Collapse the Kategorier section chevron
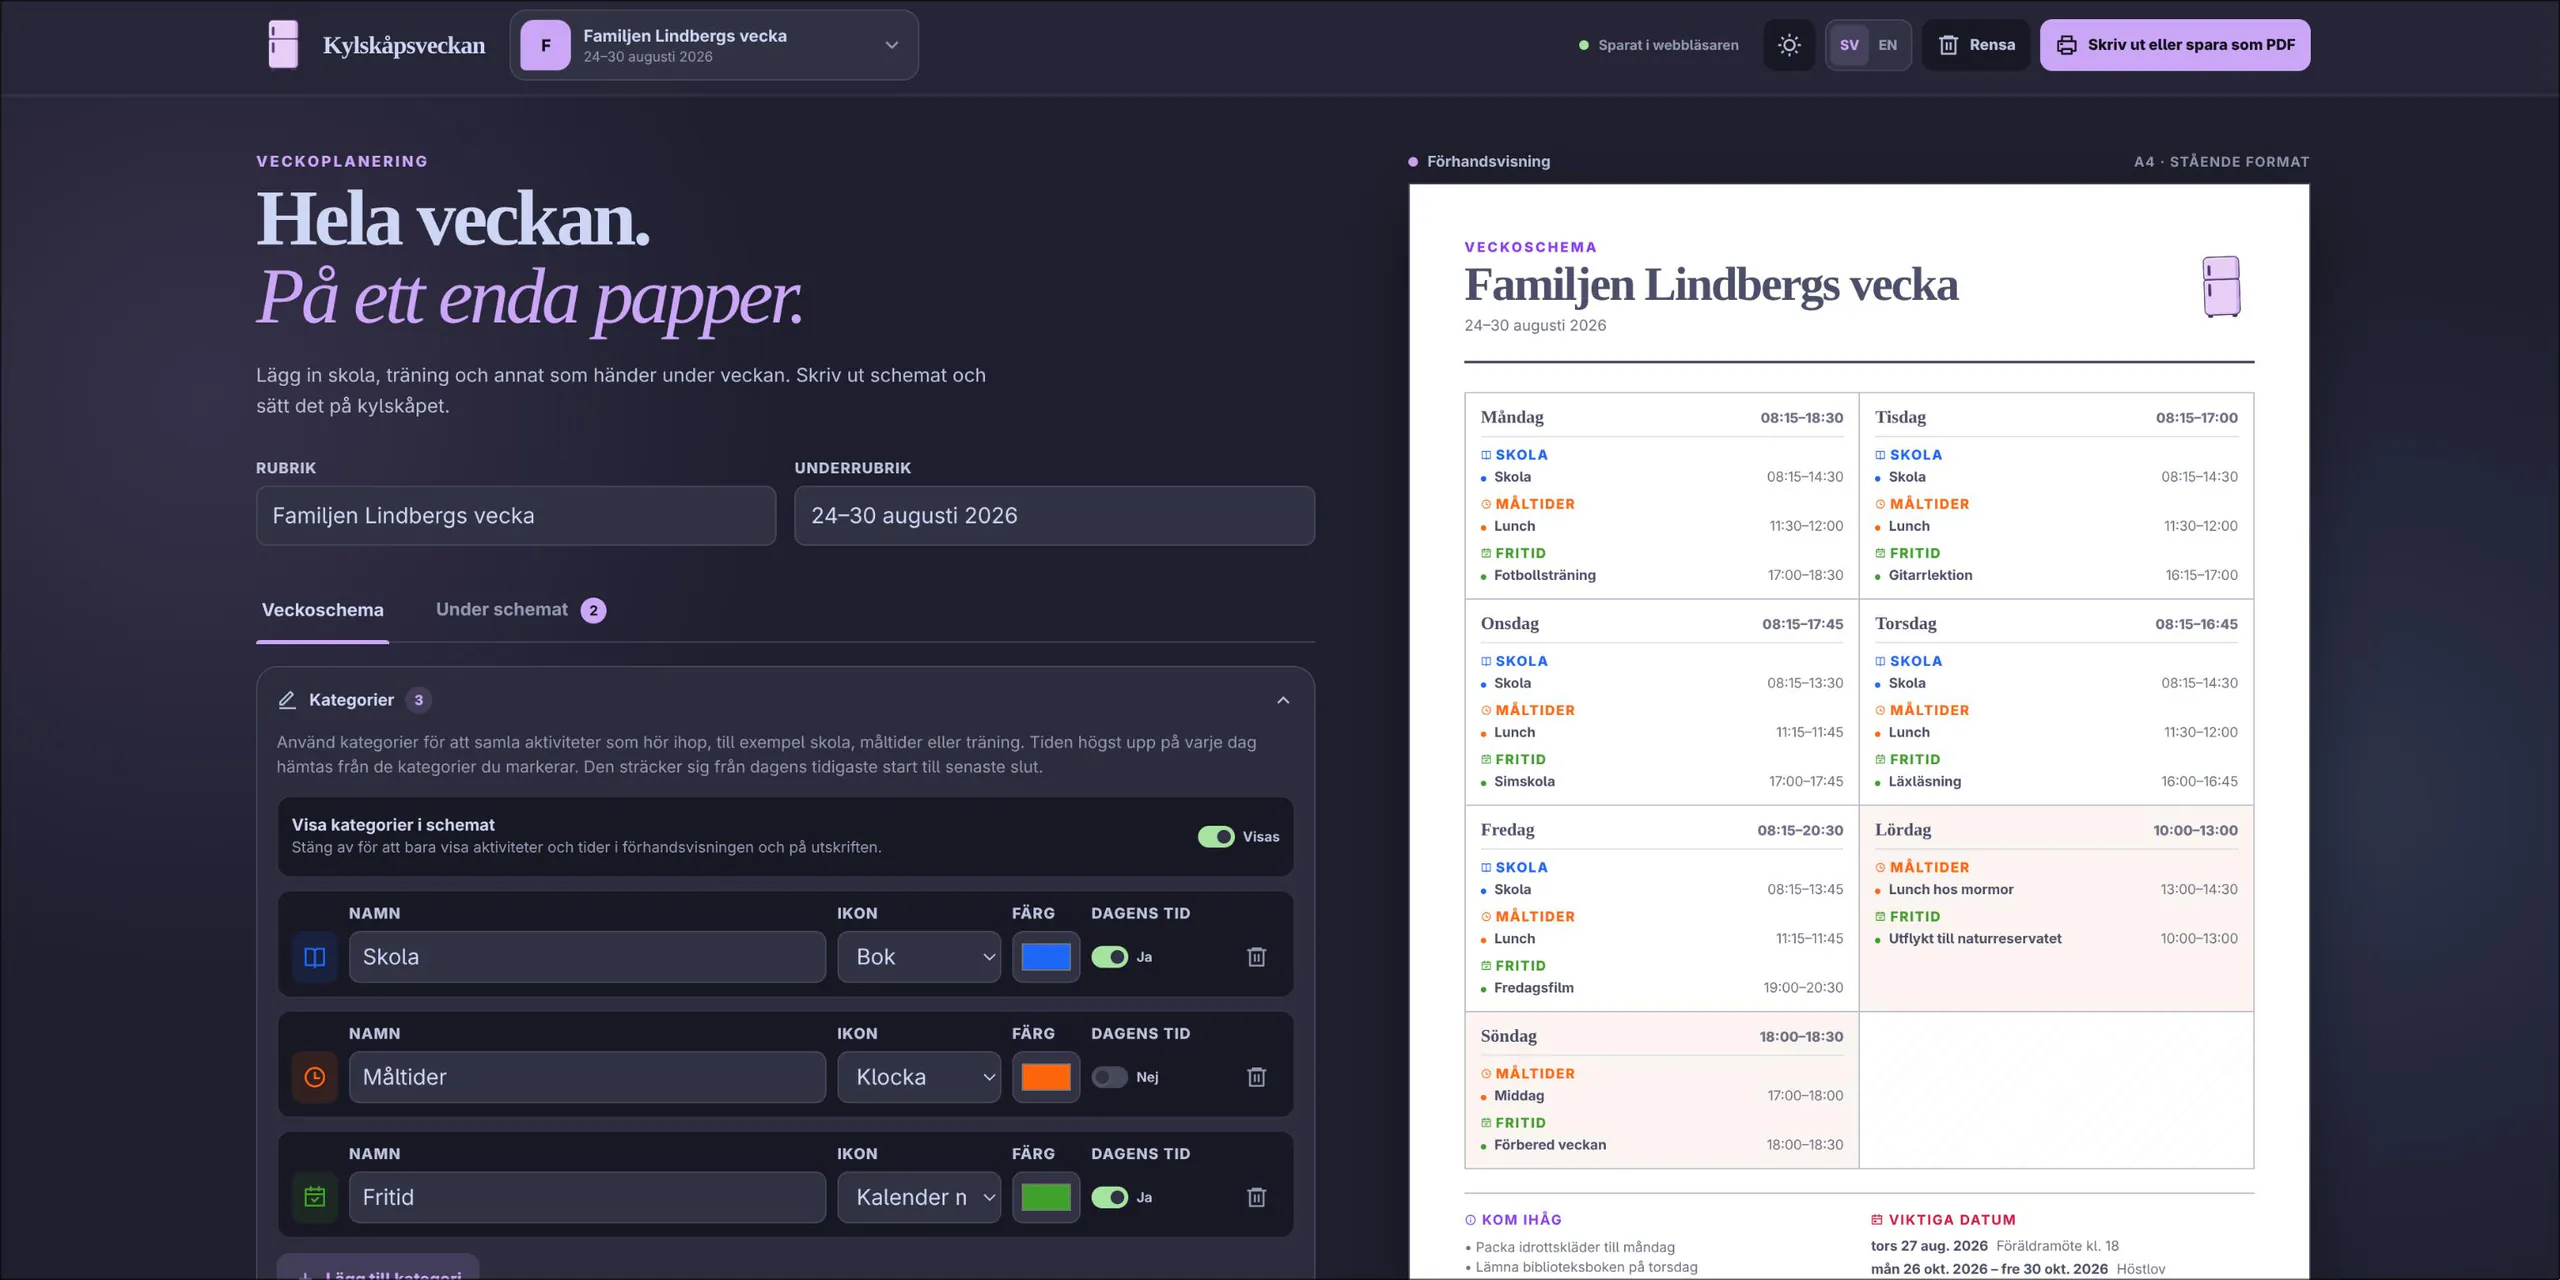2560x1280 pixels. click(x=1283, y=700)
